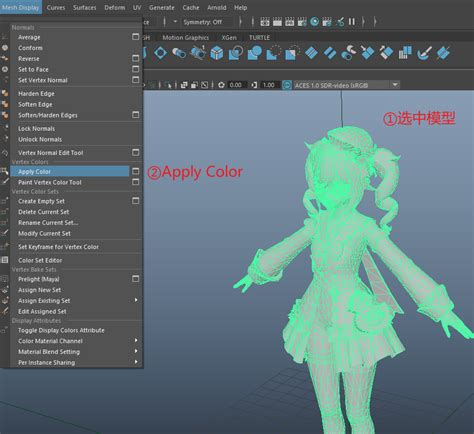Open the Arnold menu
The height and width of the screenshot is (434, 474).
pyautogui.click(x=217, y=7)
